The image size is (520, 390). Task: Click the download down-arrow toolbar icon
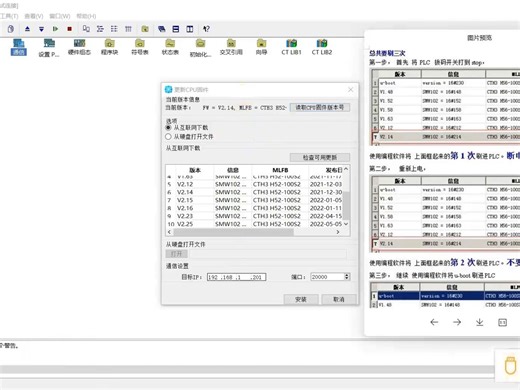click(41, 29)
